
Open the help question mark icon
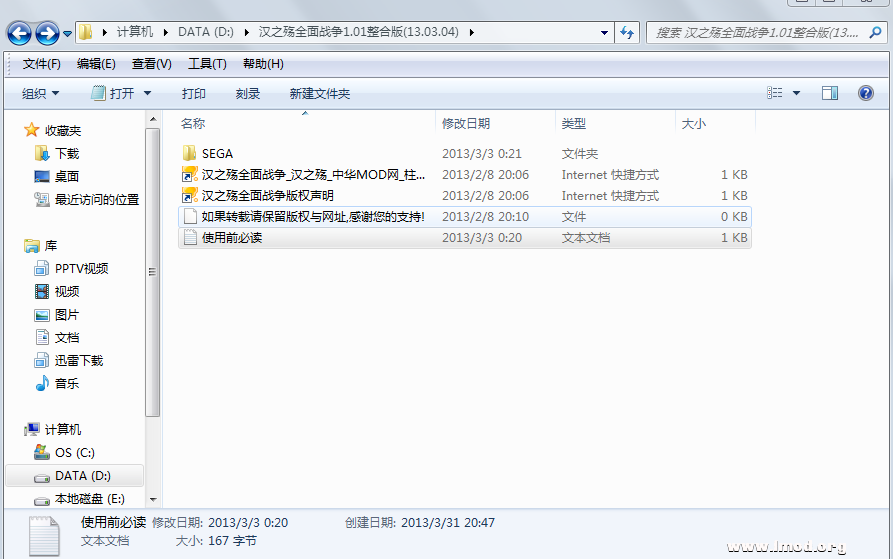click(x=866, y=93)
